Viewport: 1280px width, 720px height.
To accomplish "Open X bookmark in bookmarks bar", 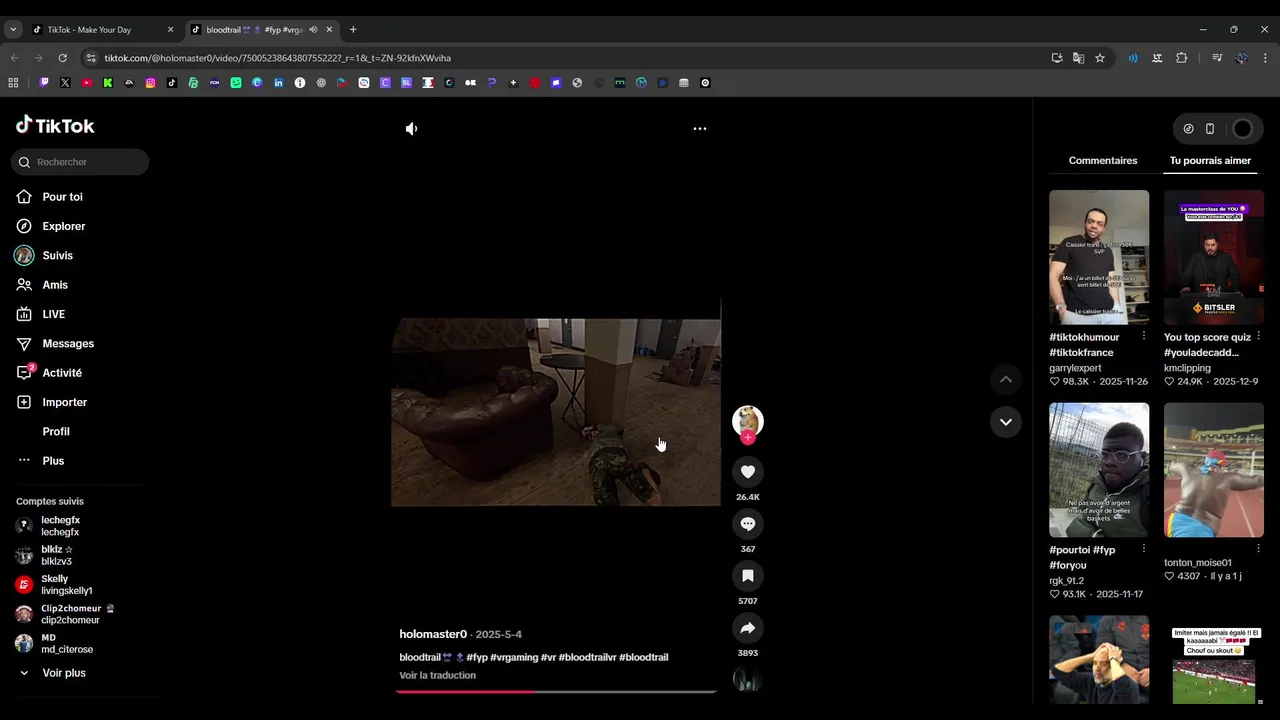I will [x=65, y=83].
